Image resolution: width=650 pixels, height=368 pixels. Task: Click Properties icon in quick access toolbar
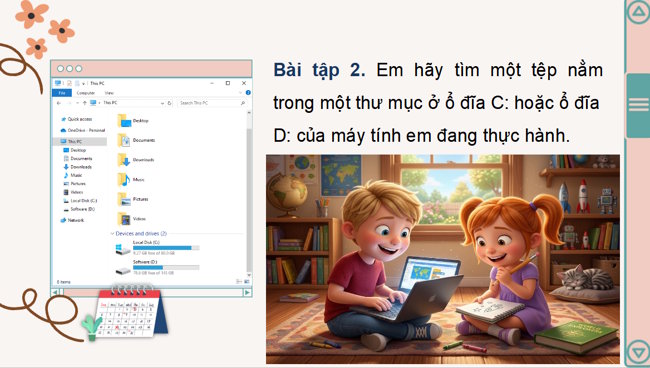[x=69, y=83]
